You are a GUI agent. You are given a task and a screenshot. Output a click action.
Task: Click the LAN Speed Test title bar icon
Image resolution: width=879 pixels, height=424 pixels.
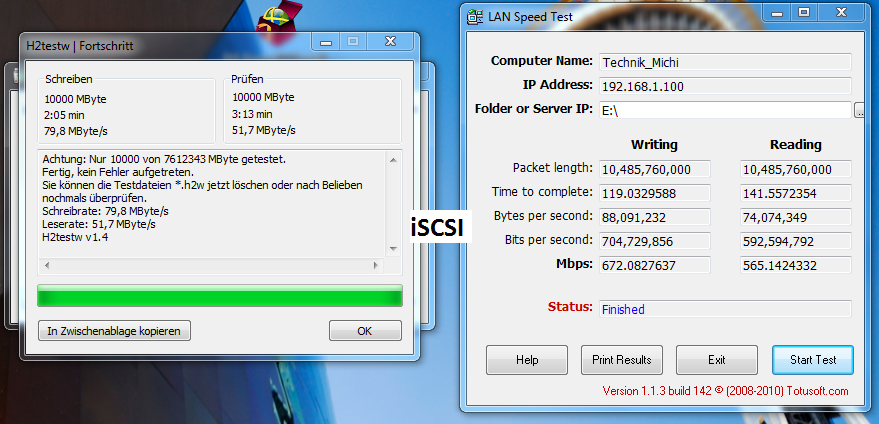click(475, 17)
